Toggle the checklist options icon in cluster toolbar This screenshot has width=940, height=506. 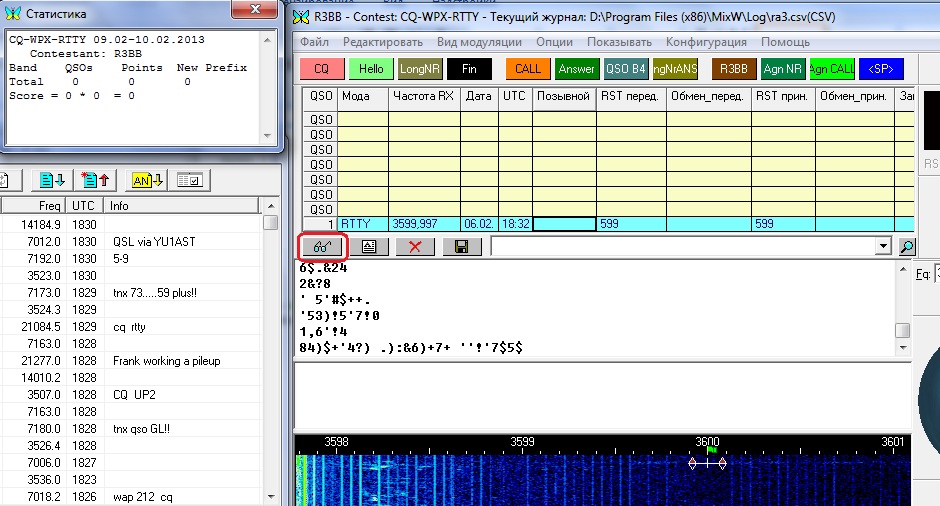coord(190,180)
